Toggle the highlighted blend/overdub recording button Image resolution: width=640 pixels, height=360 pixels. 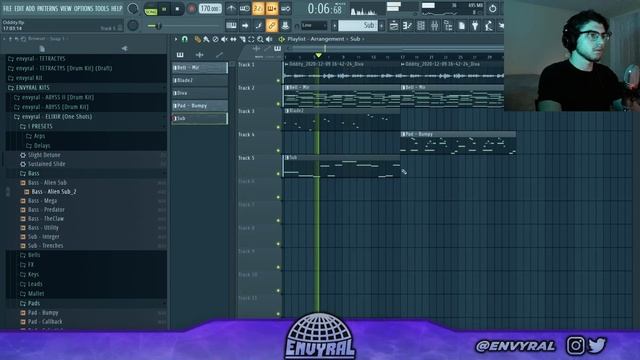[x=271, y=9]
